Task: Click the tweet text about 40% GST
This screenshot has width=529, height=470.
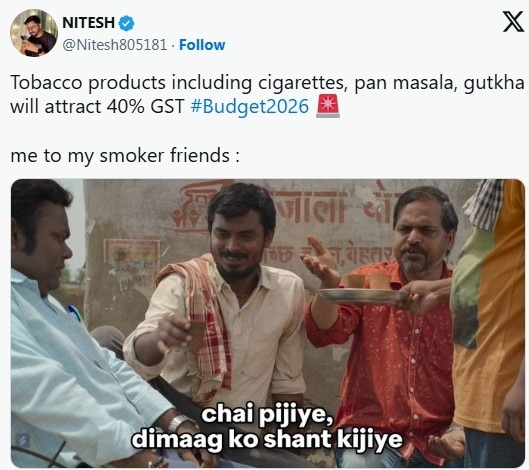Action: click(x=267, y=94)
